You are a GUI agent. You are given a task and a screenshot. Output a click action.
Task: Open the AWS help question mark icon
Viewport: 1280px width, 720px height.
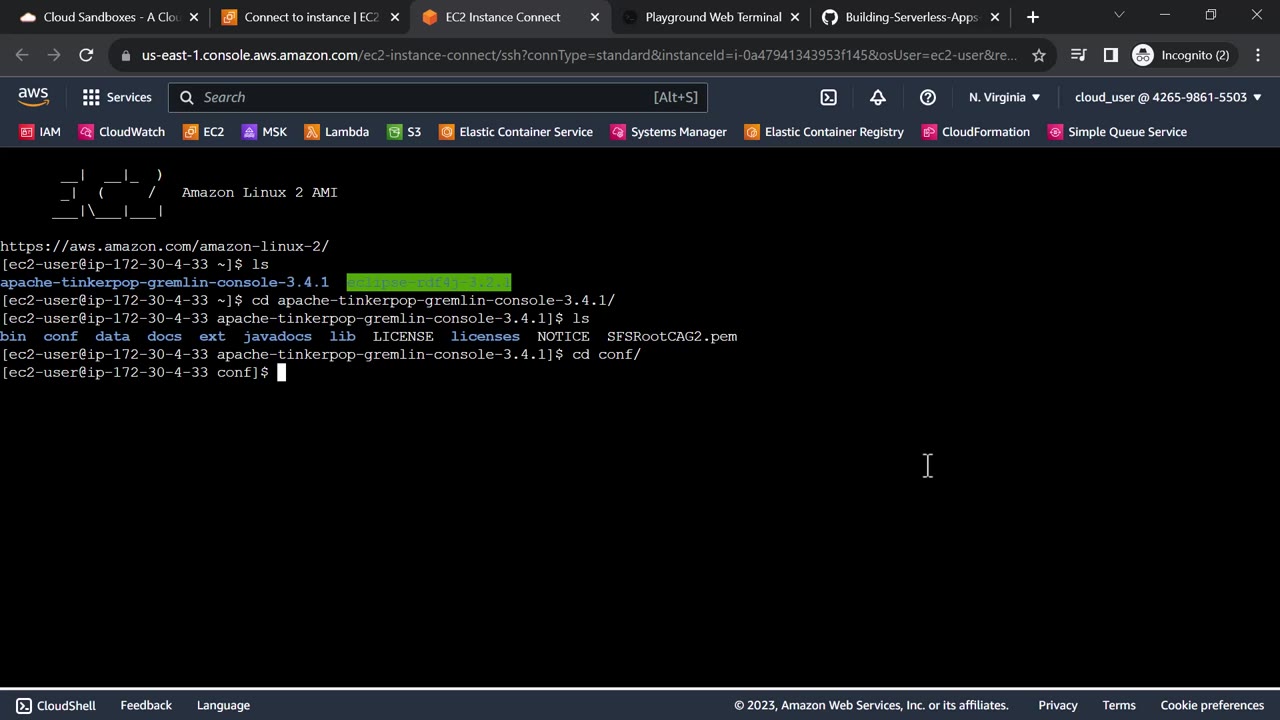click(x=928, y=97)
